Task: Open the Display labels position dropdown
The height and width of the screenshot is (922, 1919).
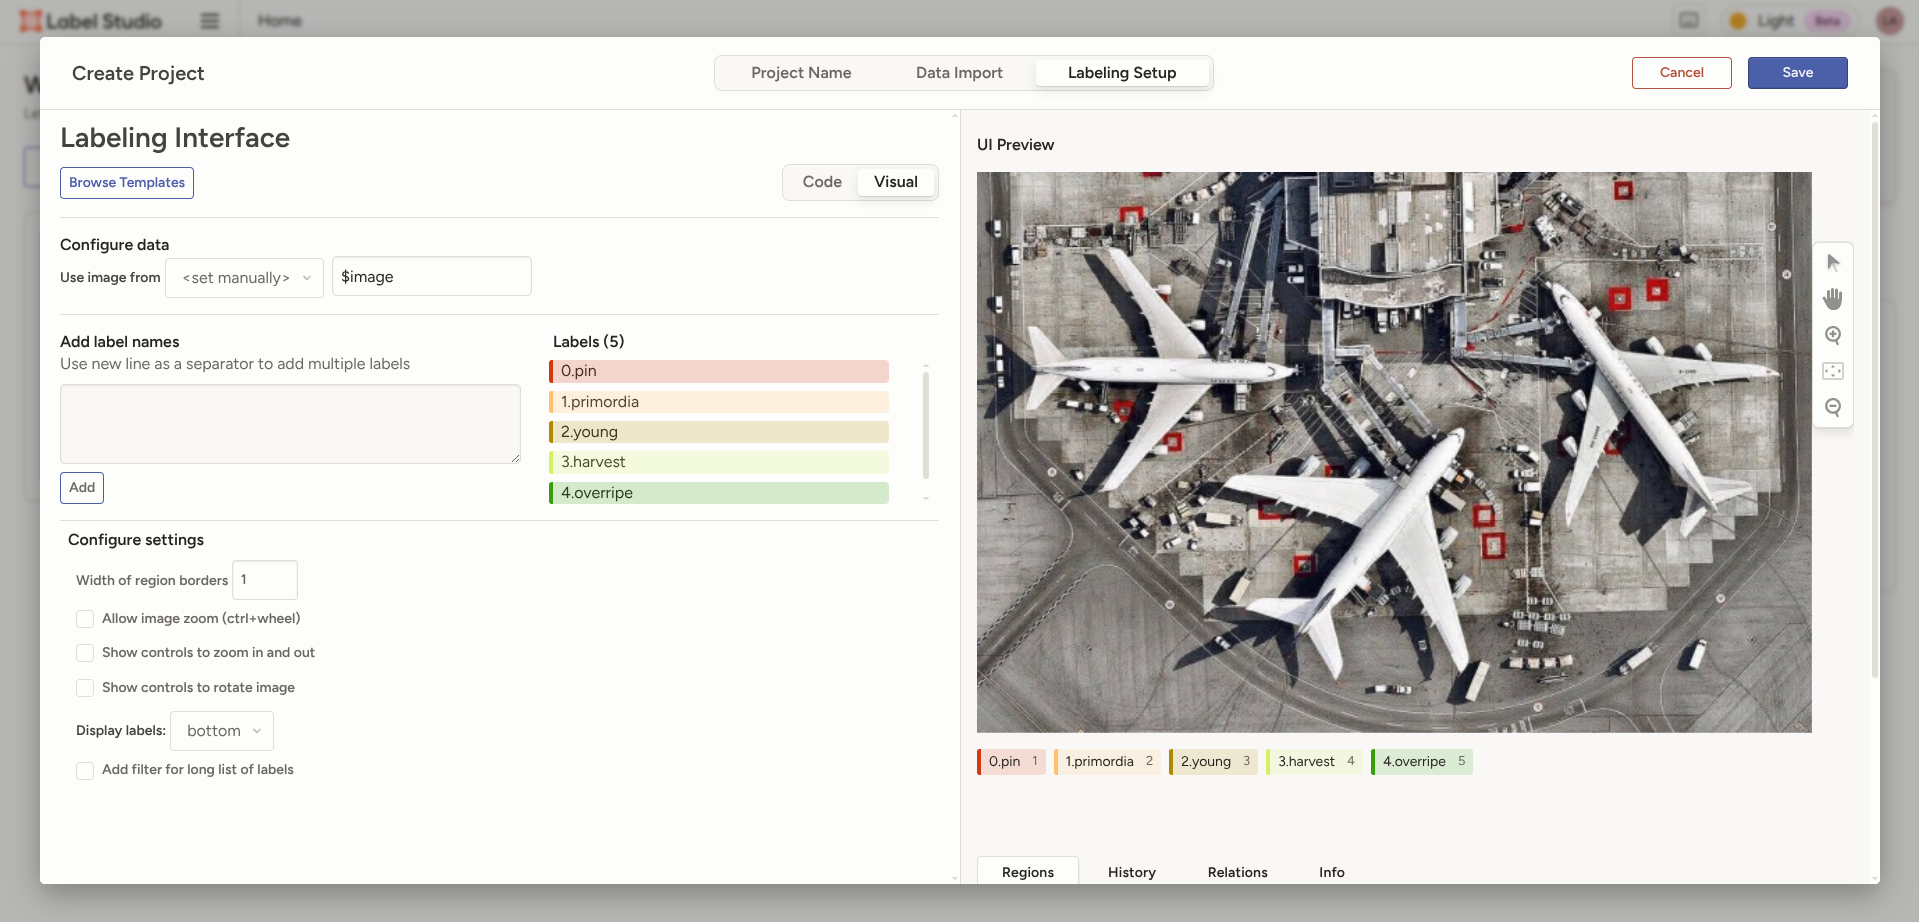Action: click(x=221, y=730)
